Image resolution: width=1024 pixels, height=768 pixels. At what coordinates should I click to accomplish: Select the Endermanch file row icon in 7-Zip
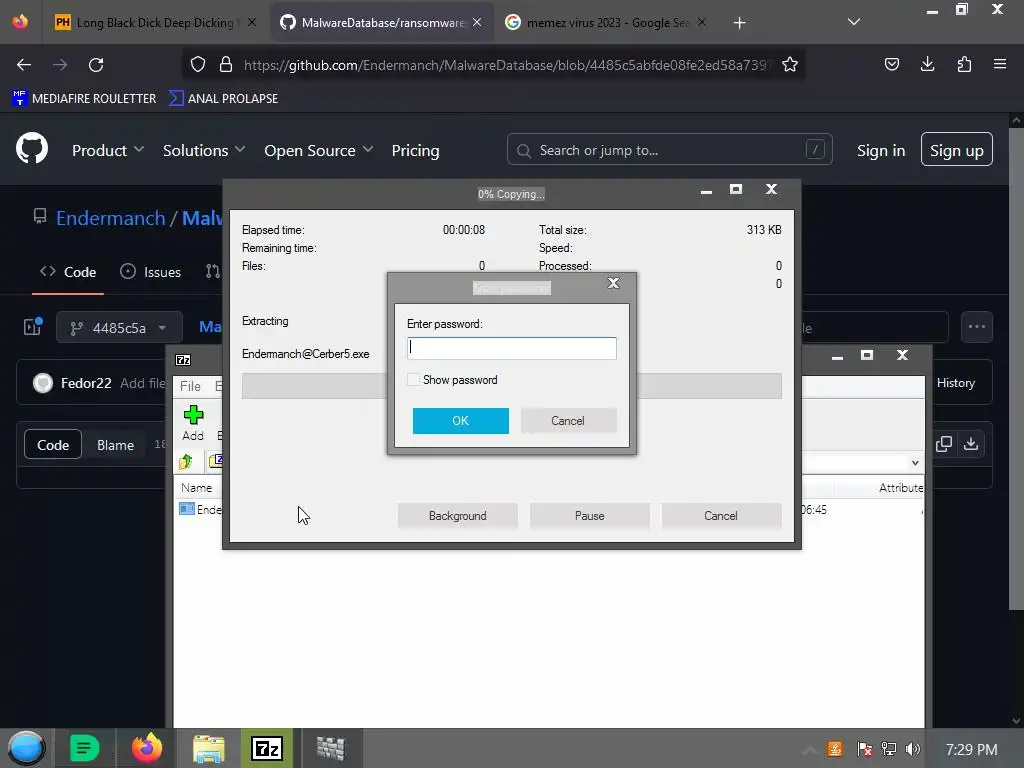(x=187, y=509)
